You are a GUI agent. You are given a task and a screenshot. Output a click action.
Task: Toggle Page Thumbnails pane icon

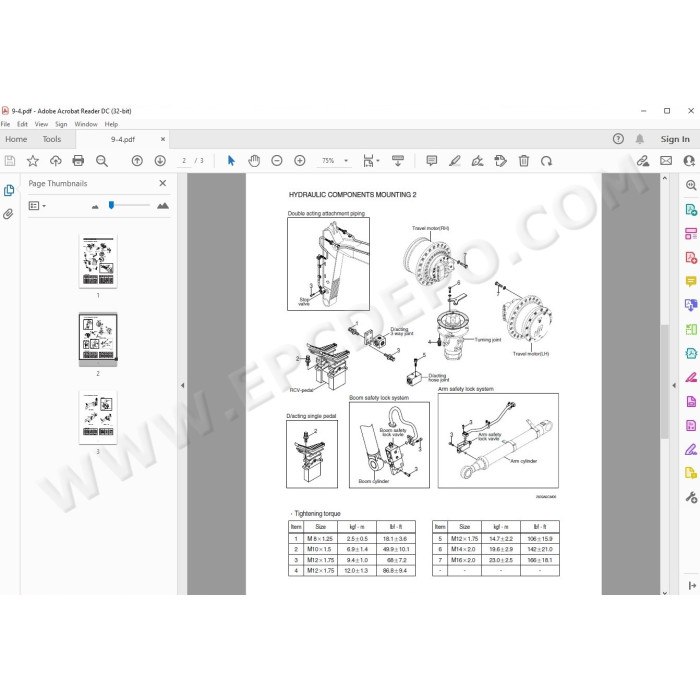tap(9, 191)
